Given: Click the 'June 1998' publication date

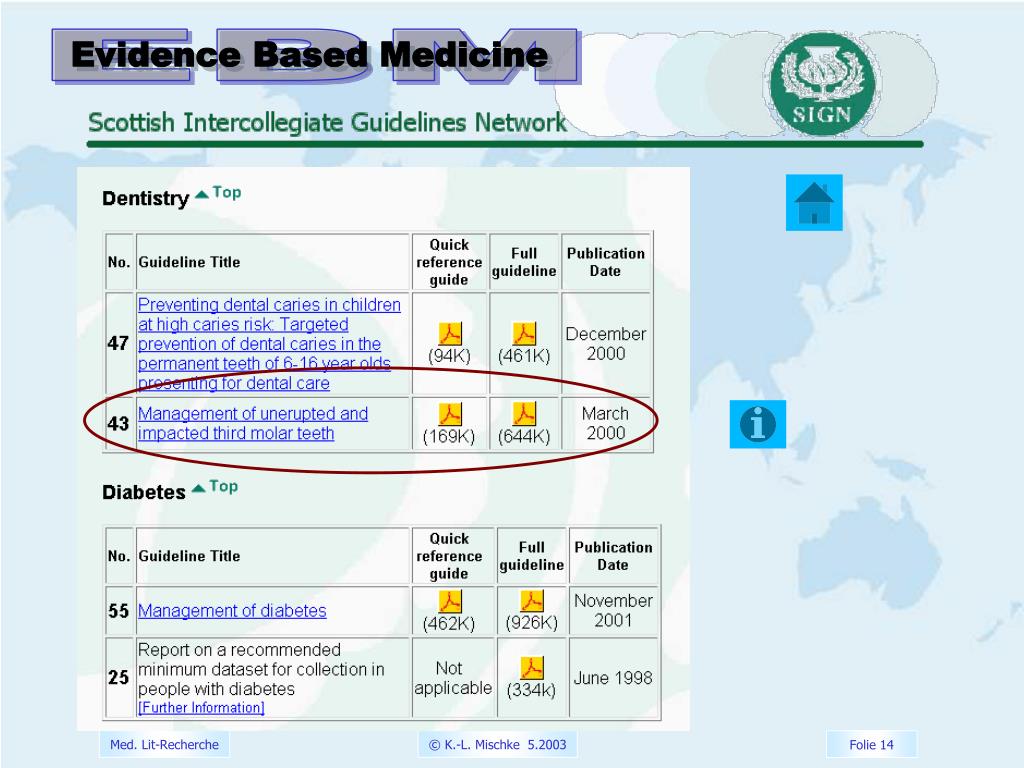Looking at the screenshot, I should click(x=613, y=678).
